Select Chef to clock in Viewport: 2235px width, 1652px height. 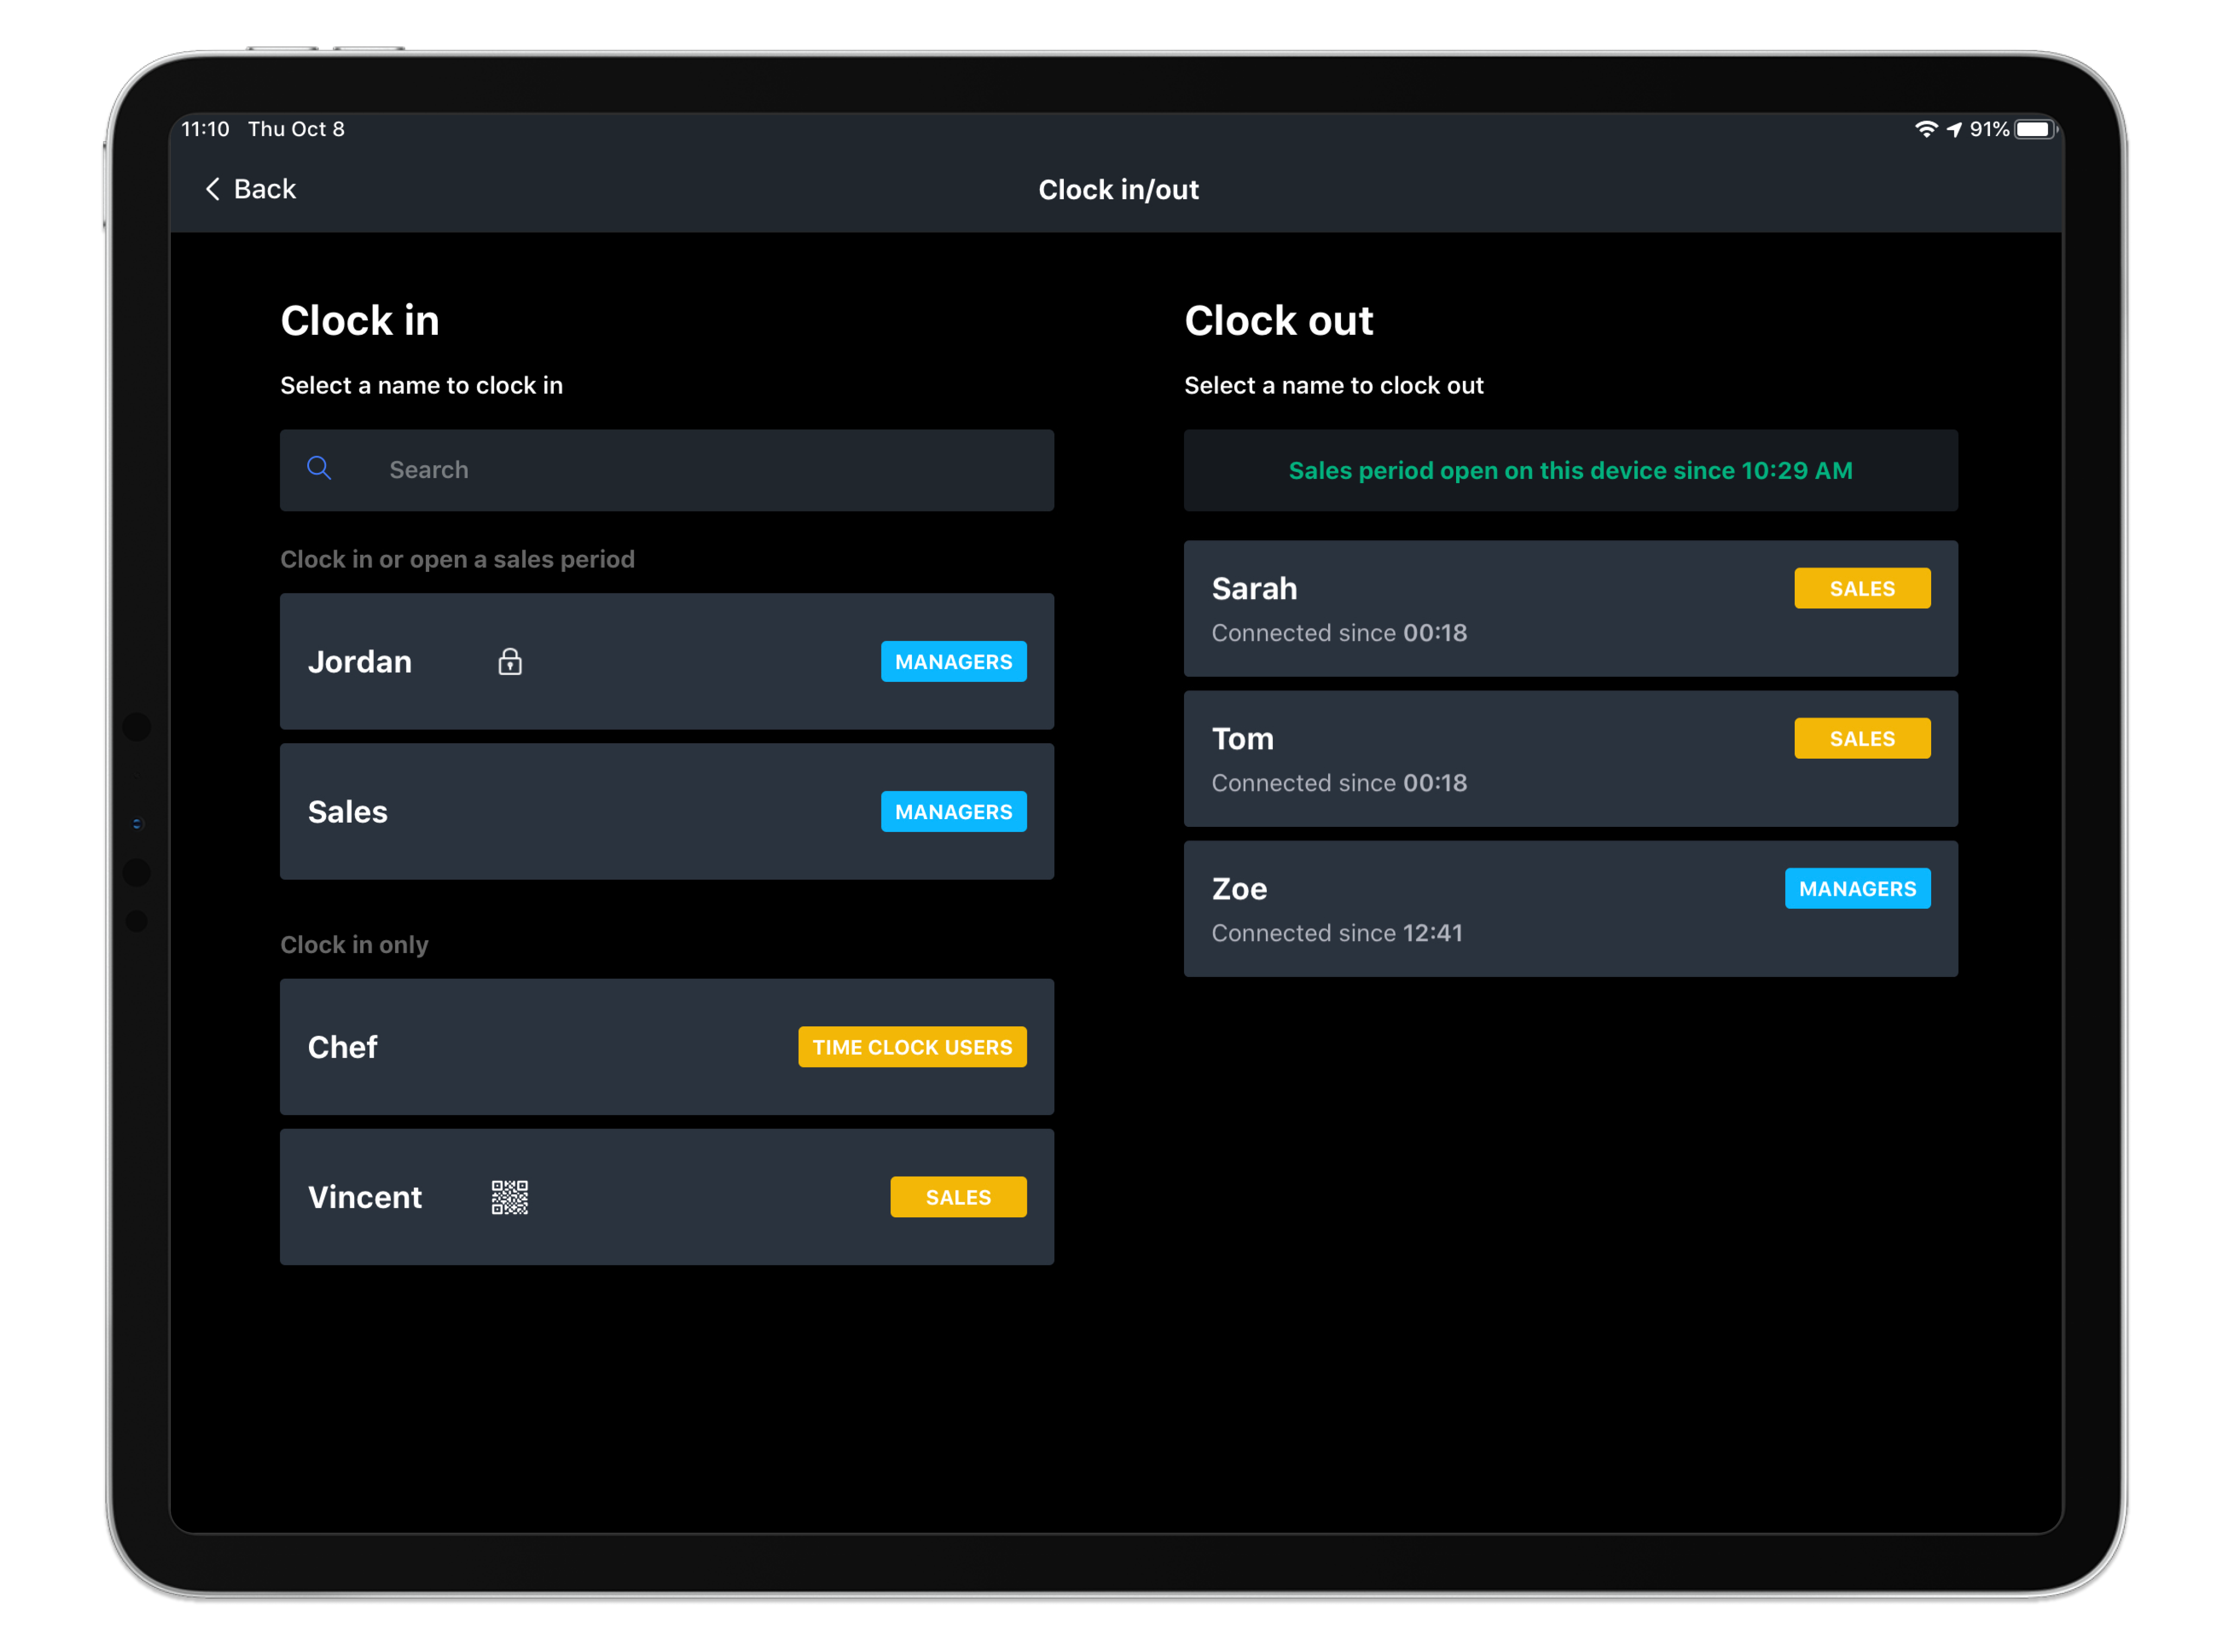(x=667, y=1047)
